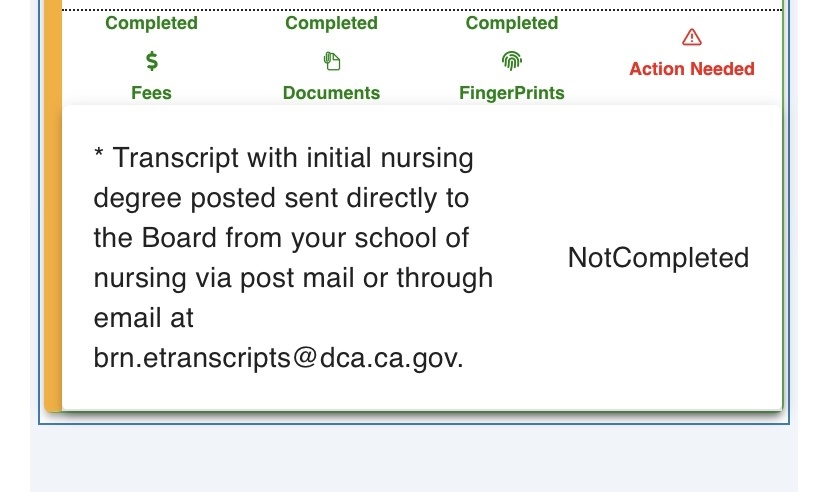Select the FingerPrints section label
Screen dimensions: 828x492
[512, 93]
